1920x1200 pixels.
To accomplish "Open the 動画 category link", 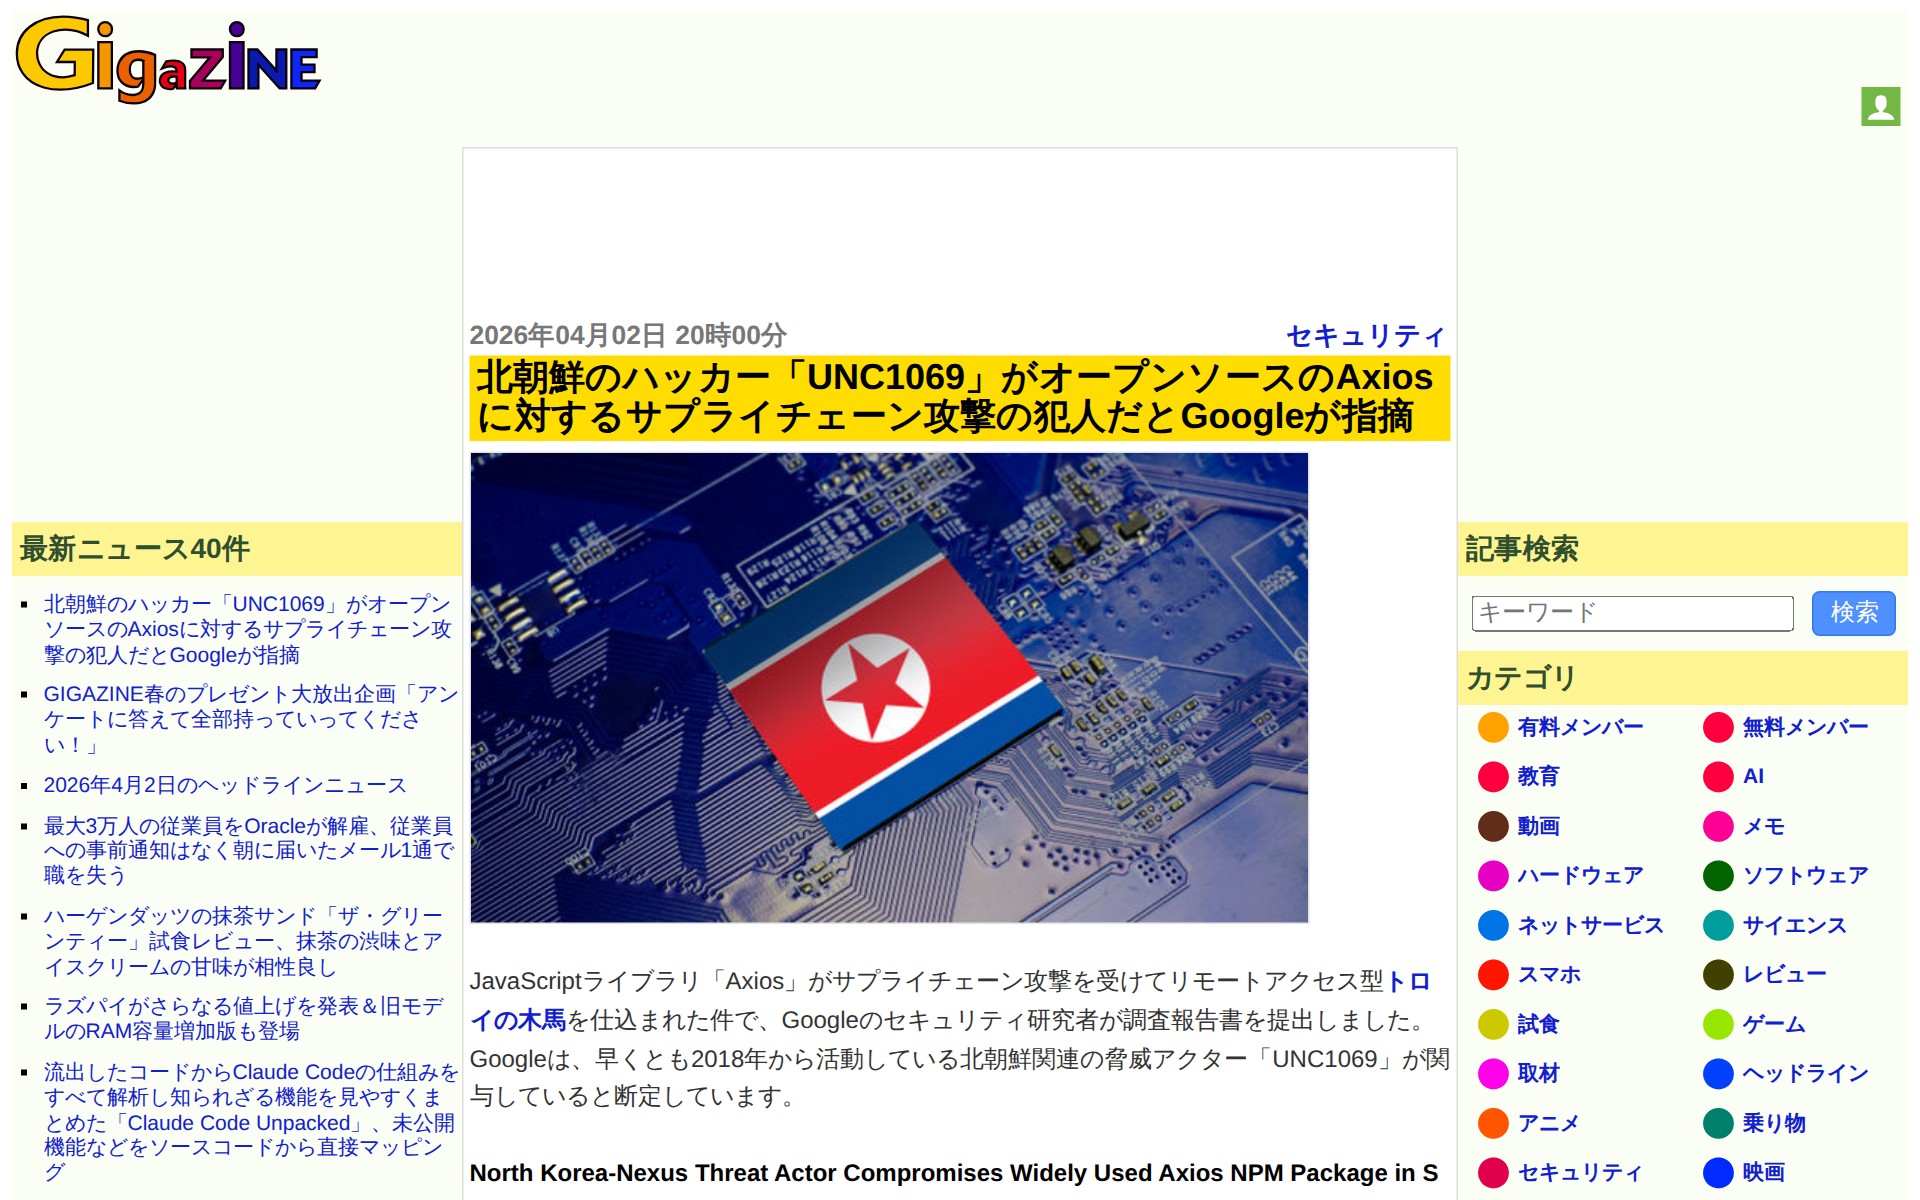I will pos(1538,826).
